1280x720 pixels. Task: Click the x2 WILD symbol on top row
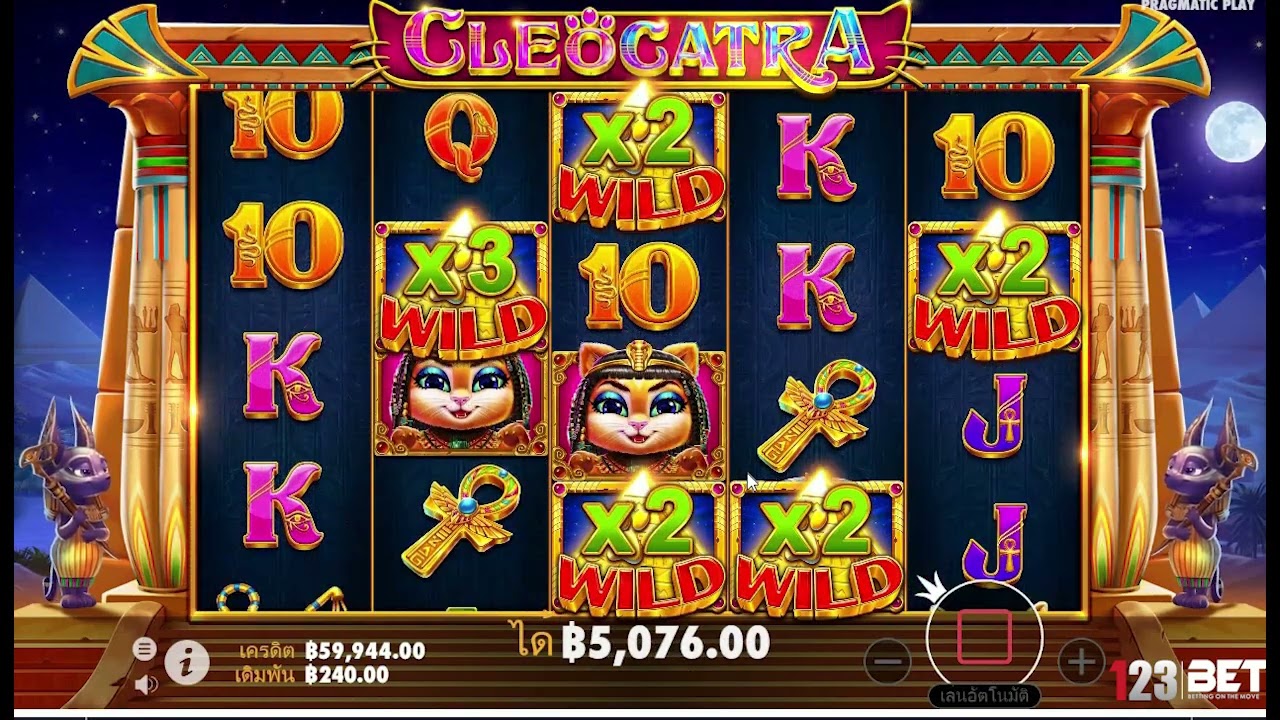coord(638,160)
